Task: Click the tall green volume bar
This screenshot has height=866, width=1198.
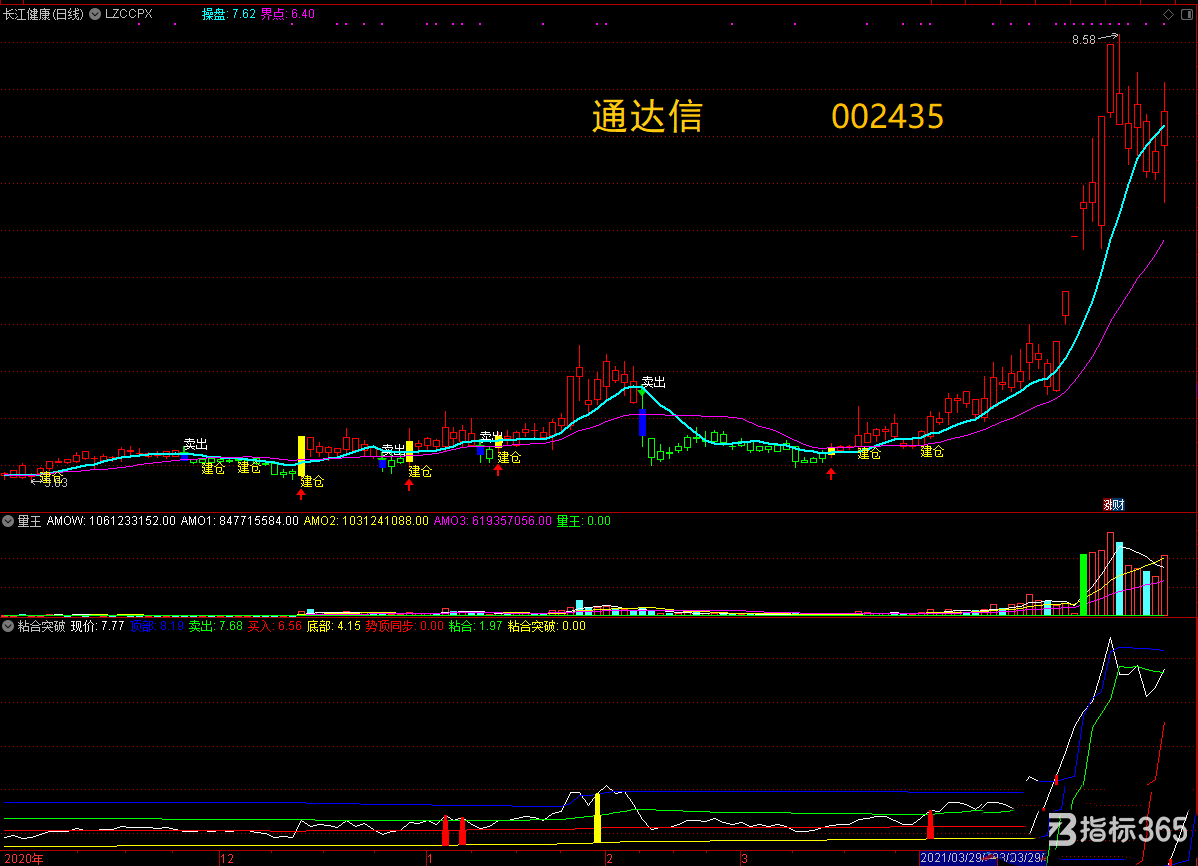Action: coord(1083,585)
